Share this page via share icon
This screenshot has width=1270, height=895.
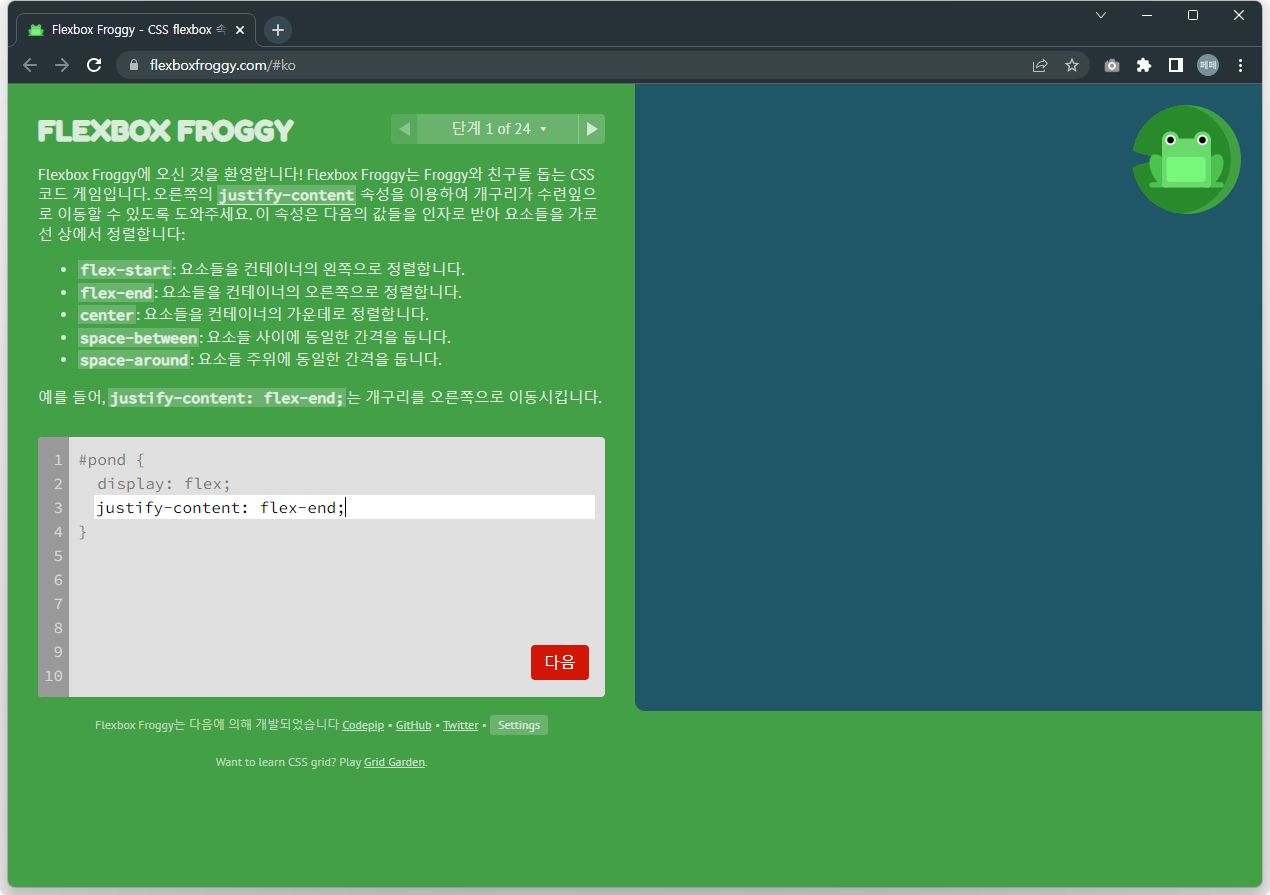tap(1040, 65)
